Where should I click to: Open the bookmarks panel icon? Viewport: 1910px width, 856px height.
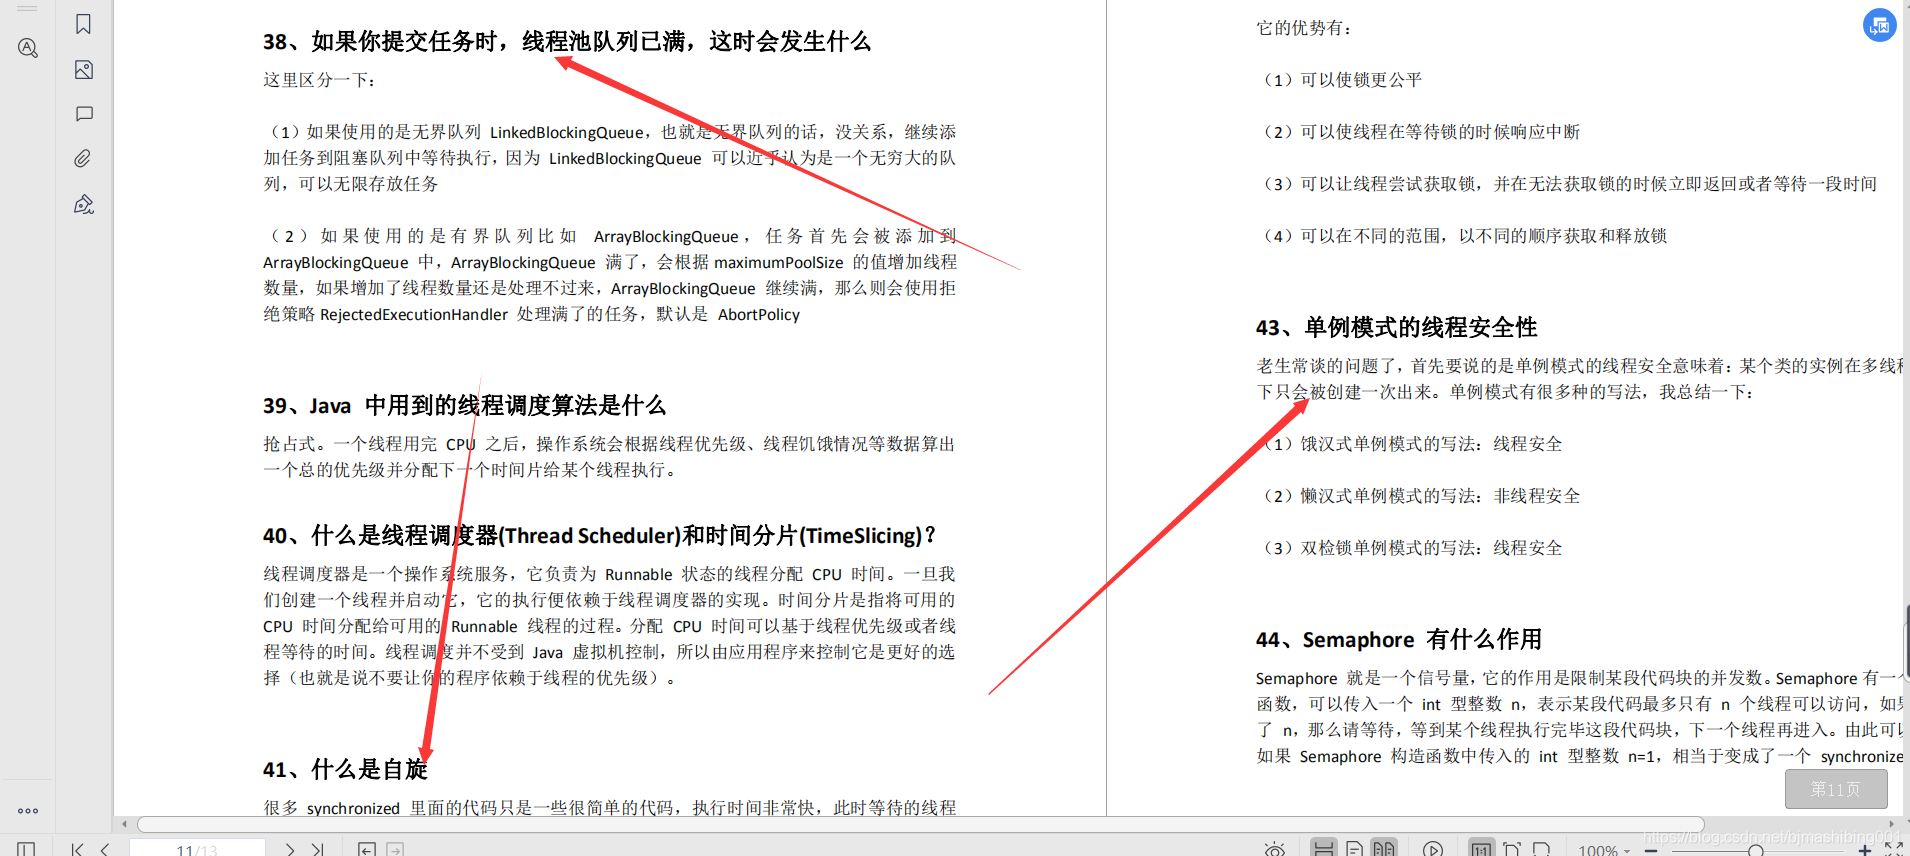[x=84, y=24]
